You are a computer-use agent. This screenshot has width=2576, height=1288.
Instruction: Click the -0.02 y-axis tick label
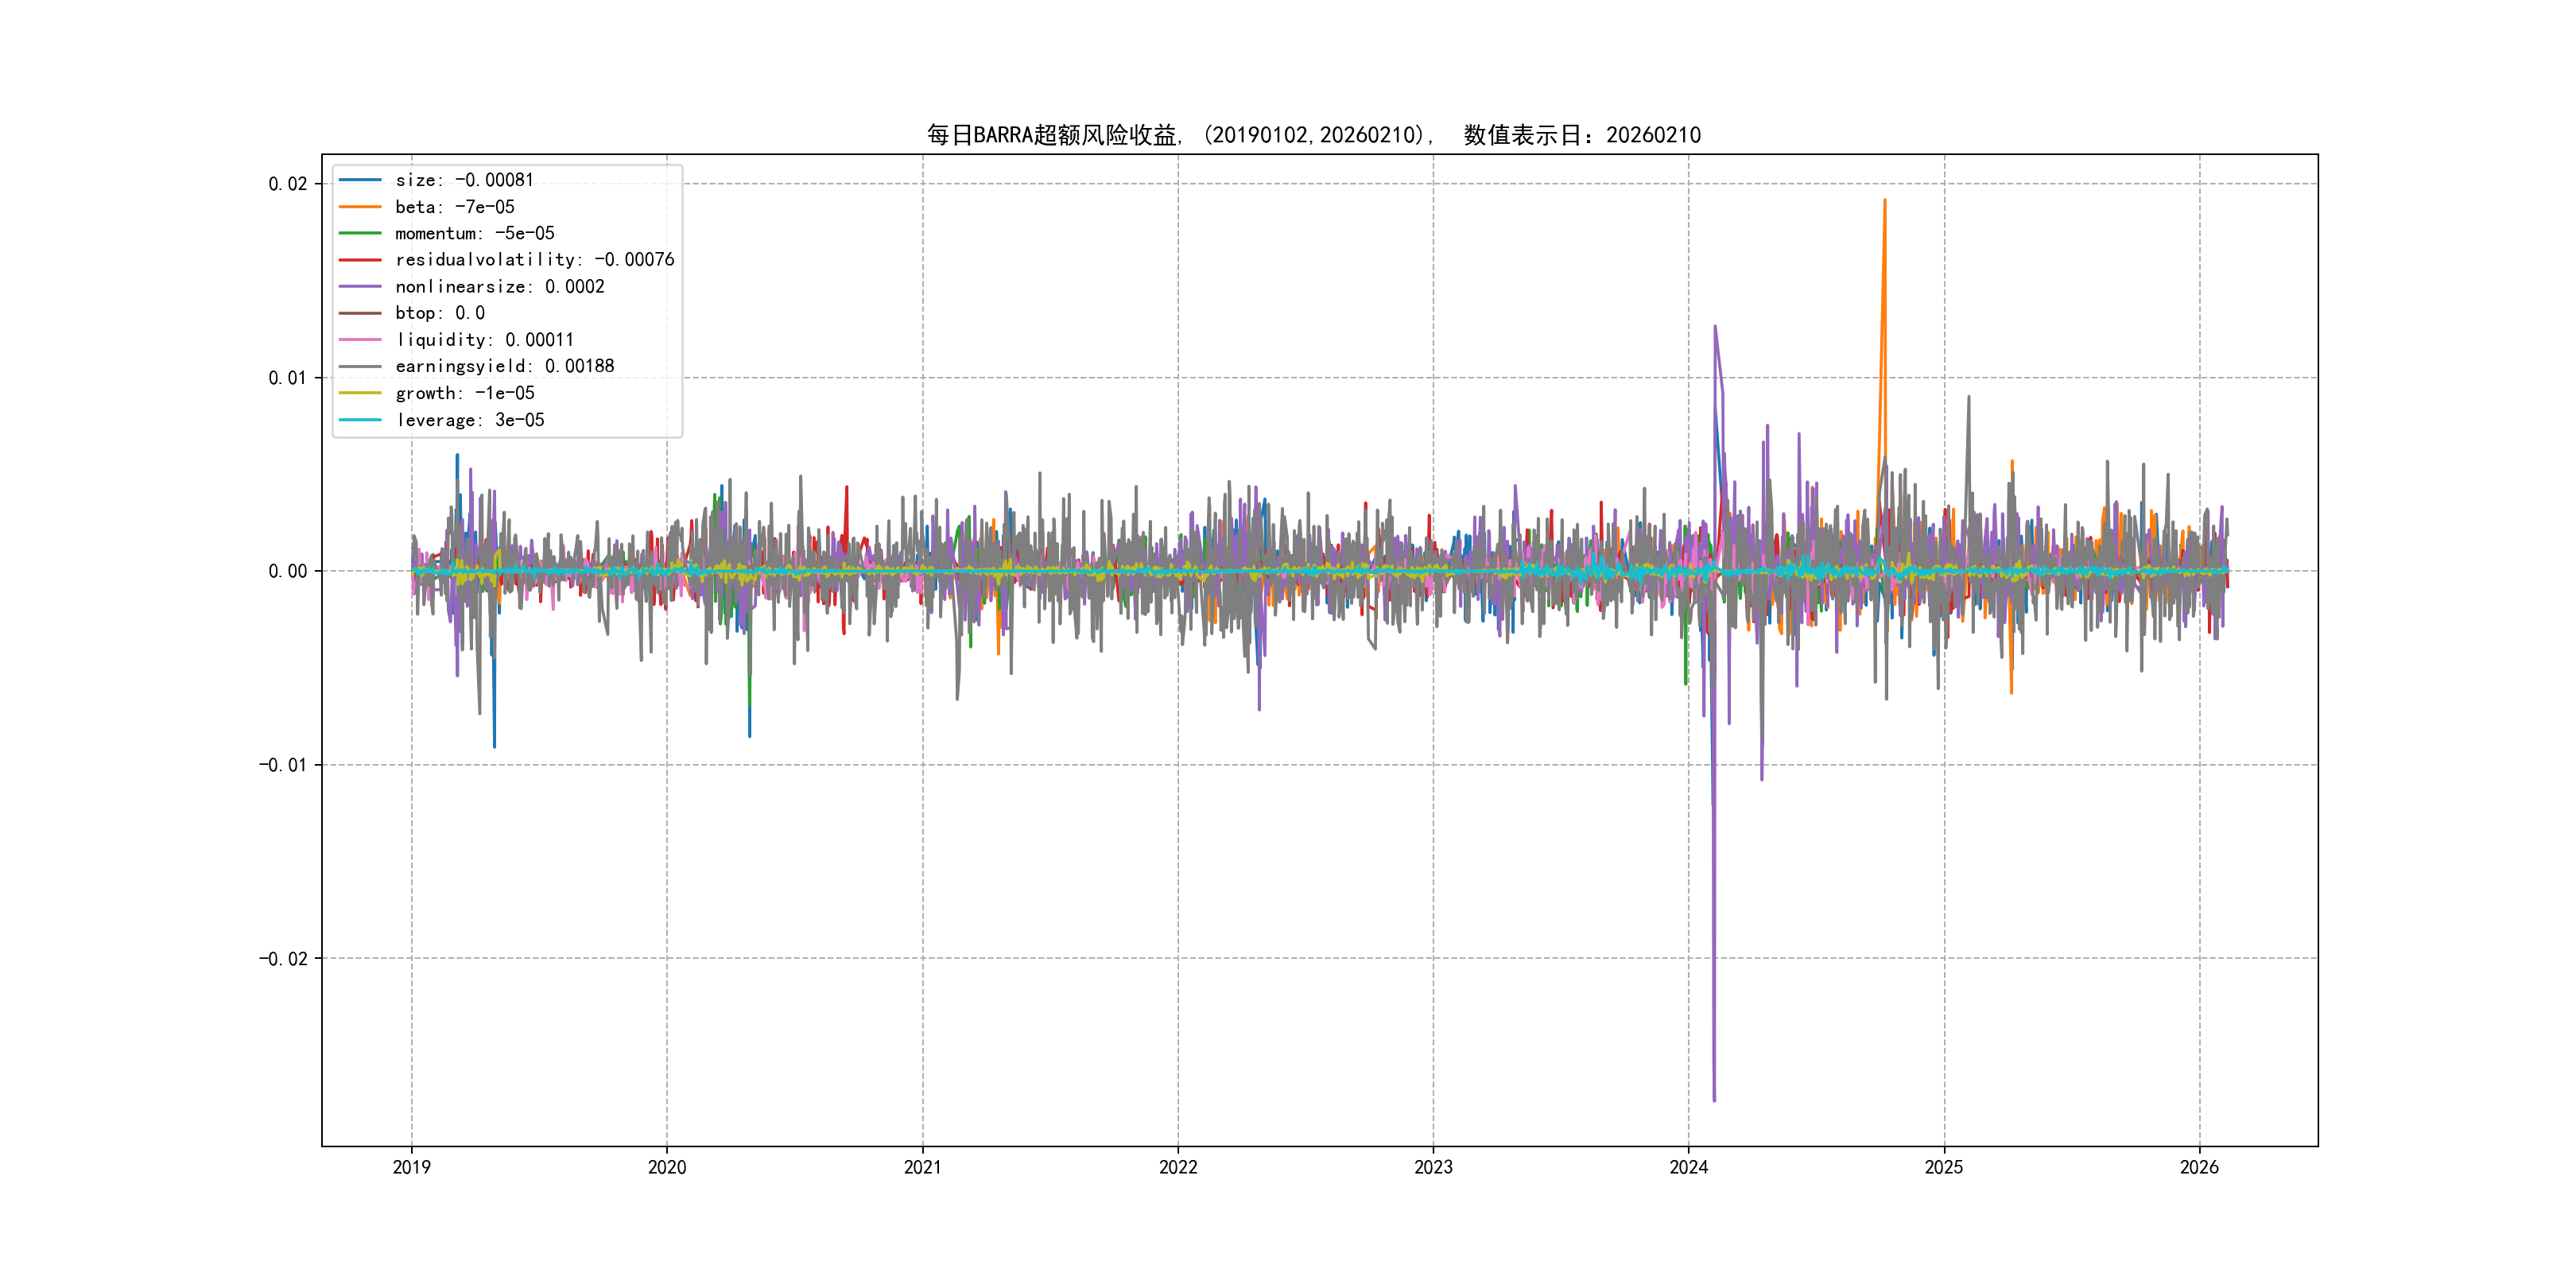coord(283,959)
